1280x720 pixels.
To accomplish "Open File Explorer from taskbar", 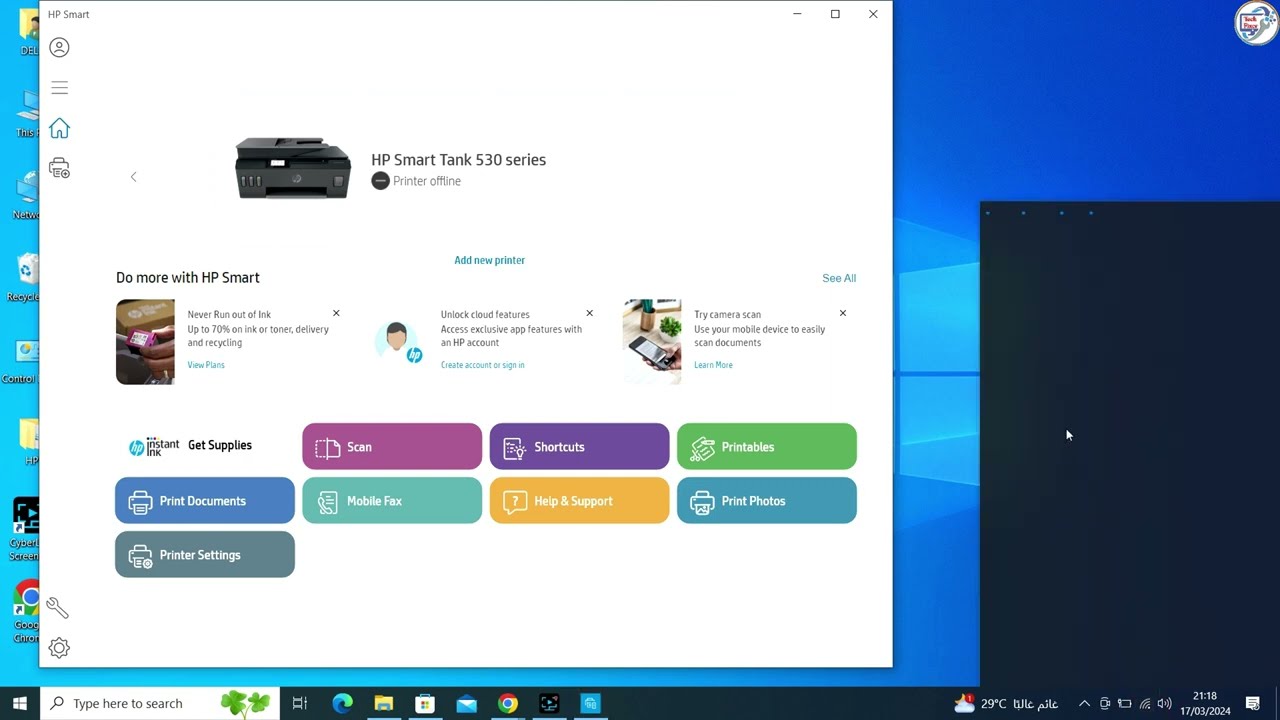I will 384,703.
